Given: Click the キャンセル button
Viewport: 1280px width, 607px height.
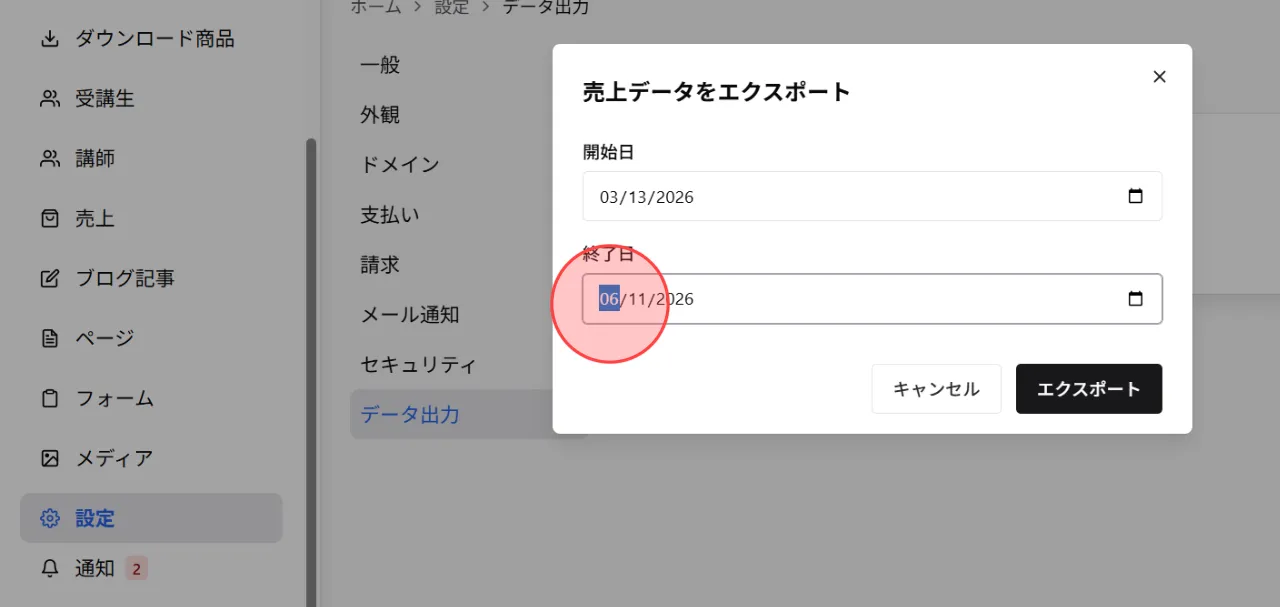Looking at the screenshot, I should (936, 389).
